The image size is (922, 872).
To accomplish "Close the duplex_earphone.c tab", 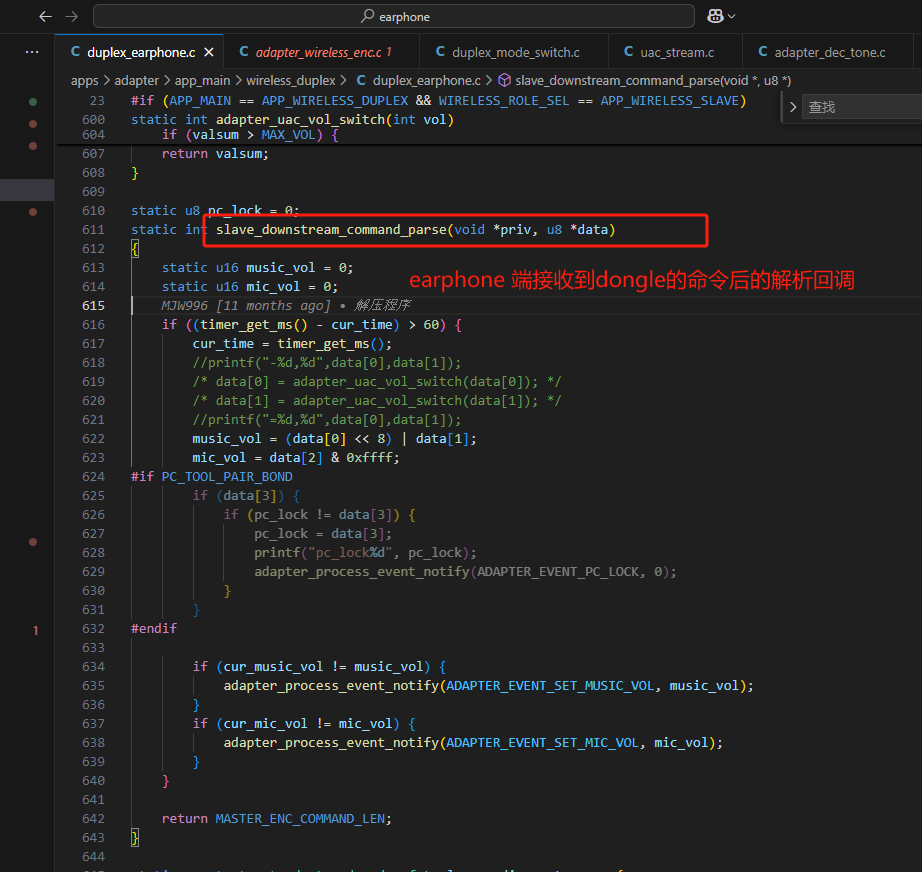I will point(209,52).
